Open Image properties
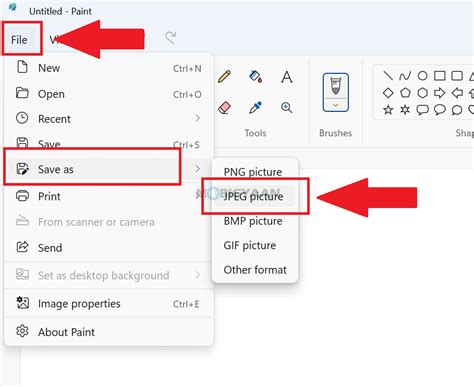 [109, 304]
